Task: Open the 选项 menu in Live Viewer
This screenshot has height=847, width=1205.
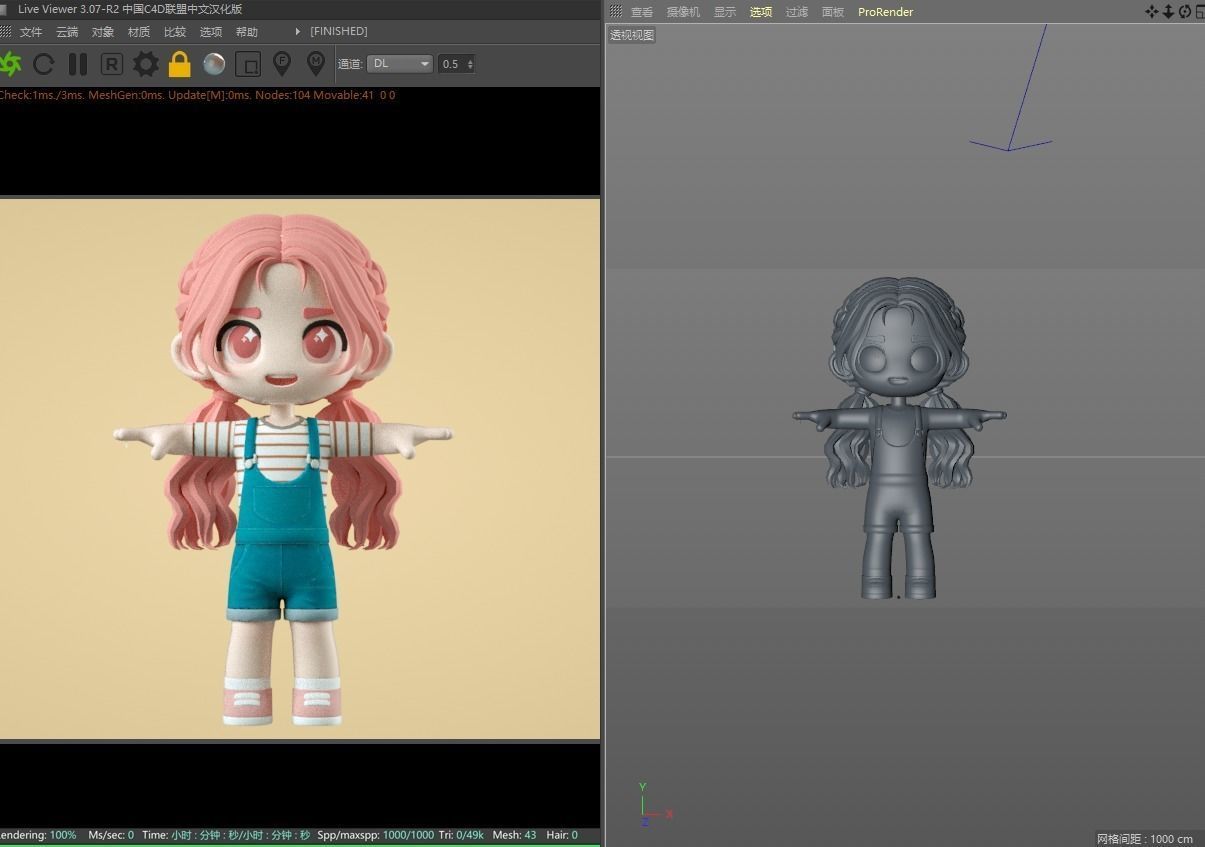Action: tap(211, 32)
